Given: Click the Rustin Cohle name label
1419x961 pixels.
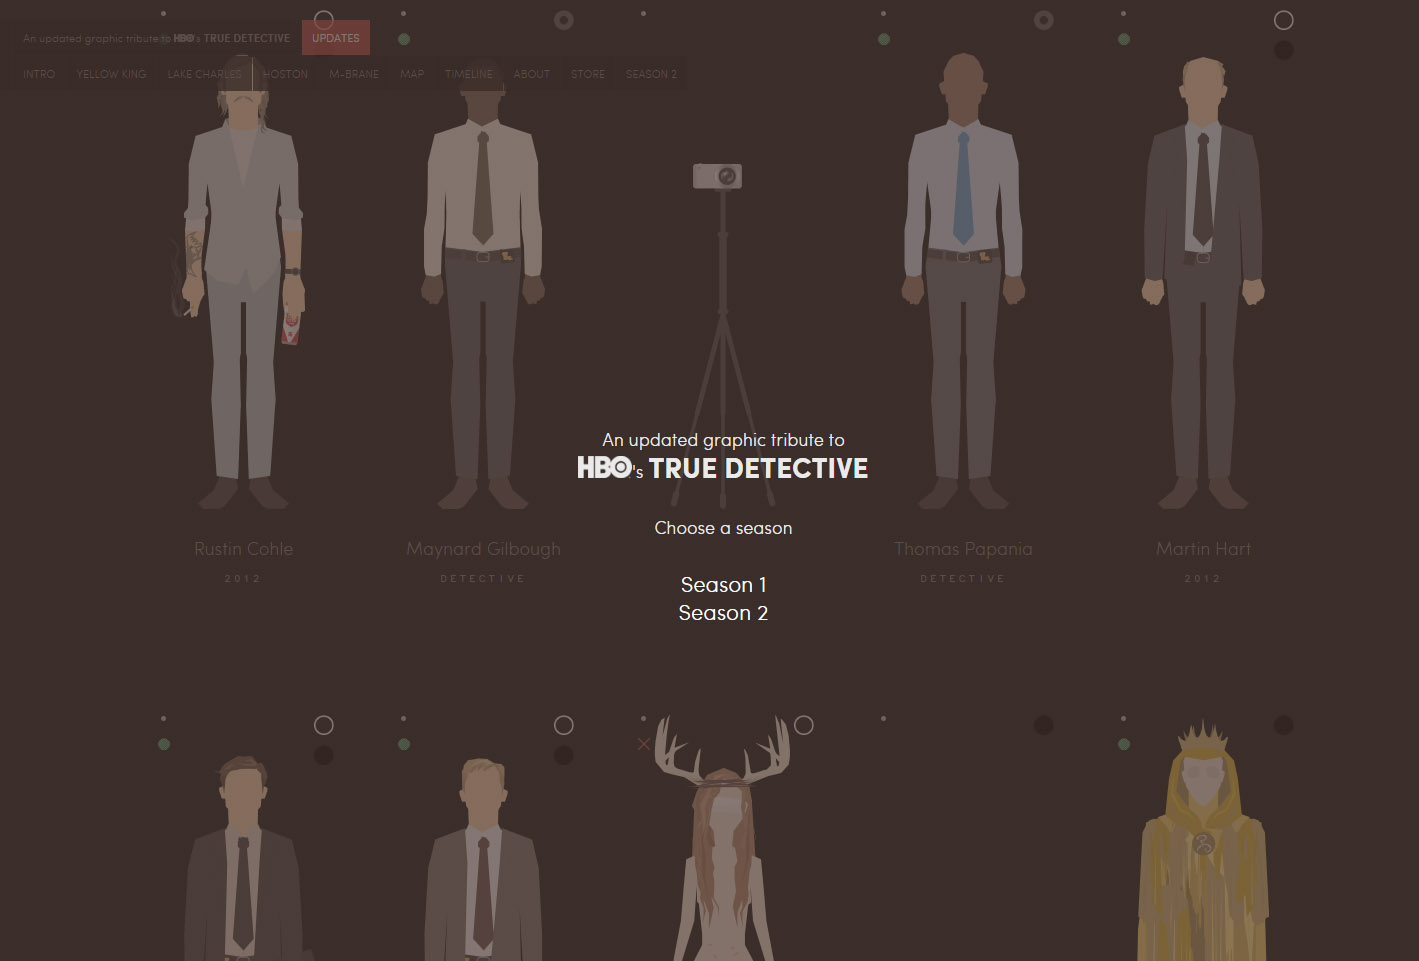Looking at the screenshot, I should click(243, 549).
